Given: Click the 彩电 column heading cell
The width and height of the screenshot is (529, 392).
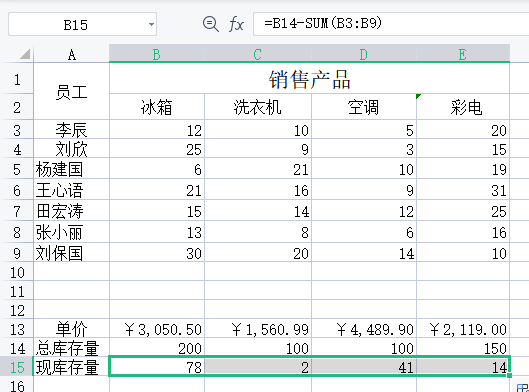Looking at the screenshot, I should (x=463, y=107).
